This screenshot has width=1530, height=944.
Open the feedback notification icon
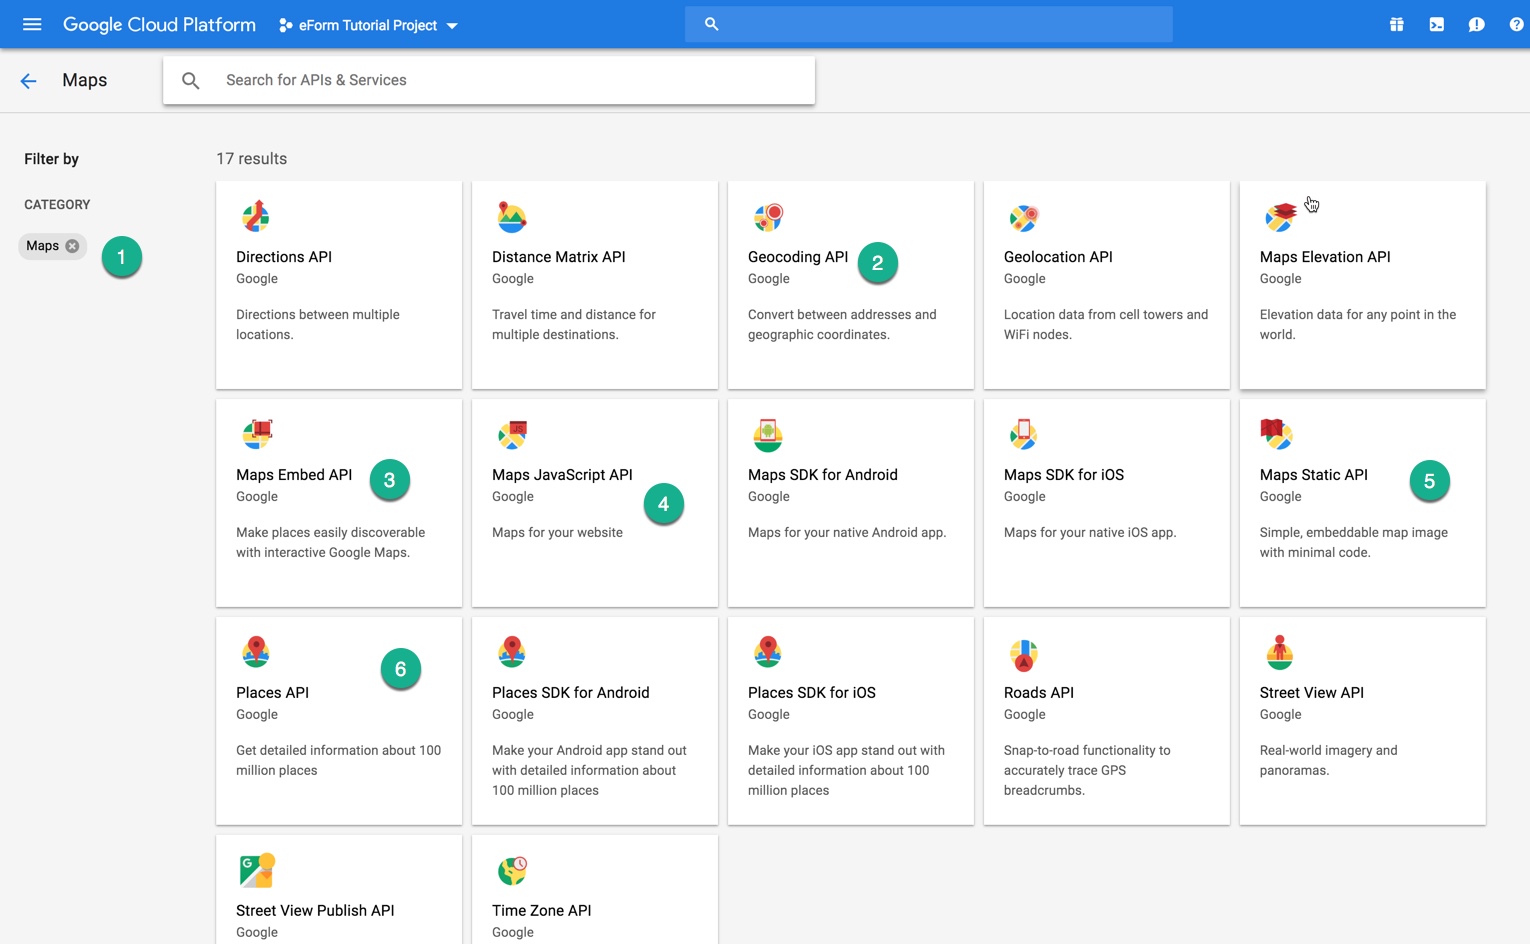[1476, 25]
